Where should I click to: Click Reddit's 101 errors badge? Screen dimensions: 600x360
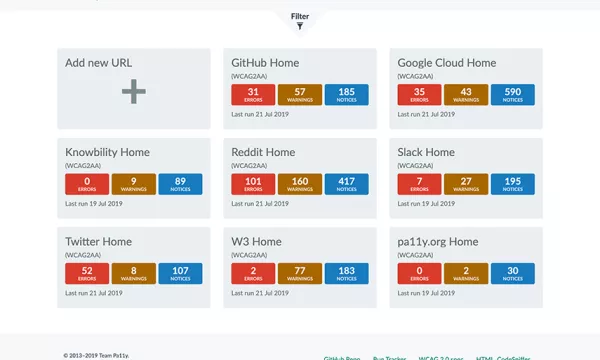click(253, 184)
